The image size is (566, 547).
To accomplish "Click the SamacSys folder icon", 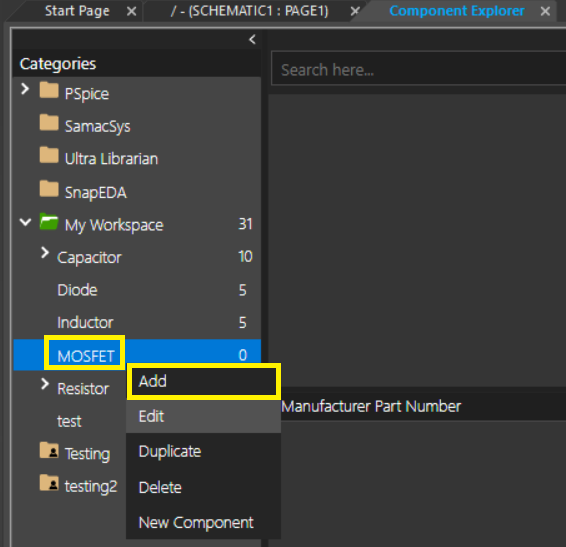I will pos(49,122).
